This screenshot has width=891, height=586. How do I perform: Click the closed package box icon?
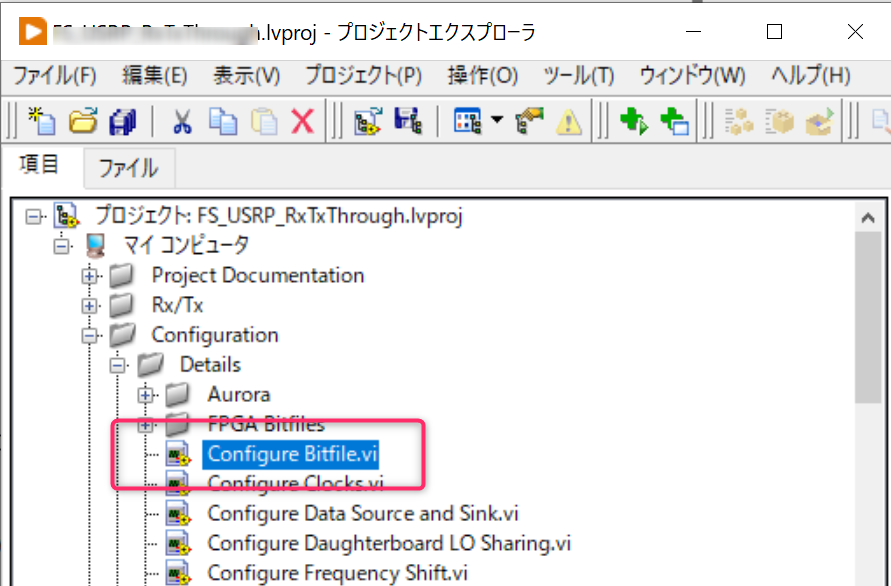coord(779,121)
